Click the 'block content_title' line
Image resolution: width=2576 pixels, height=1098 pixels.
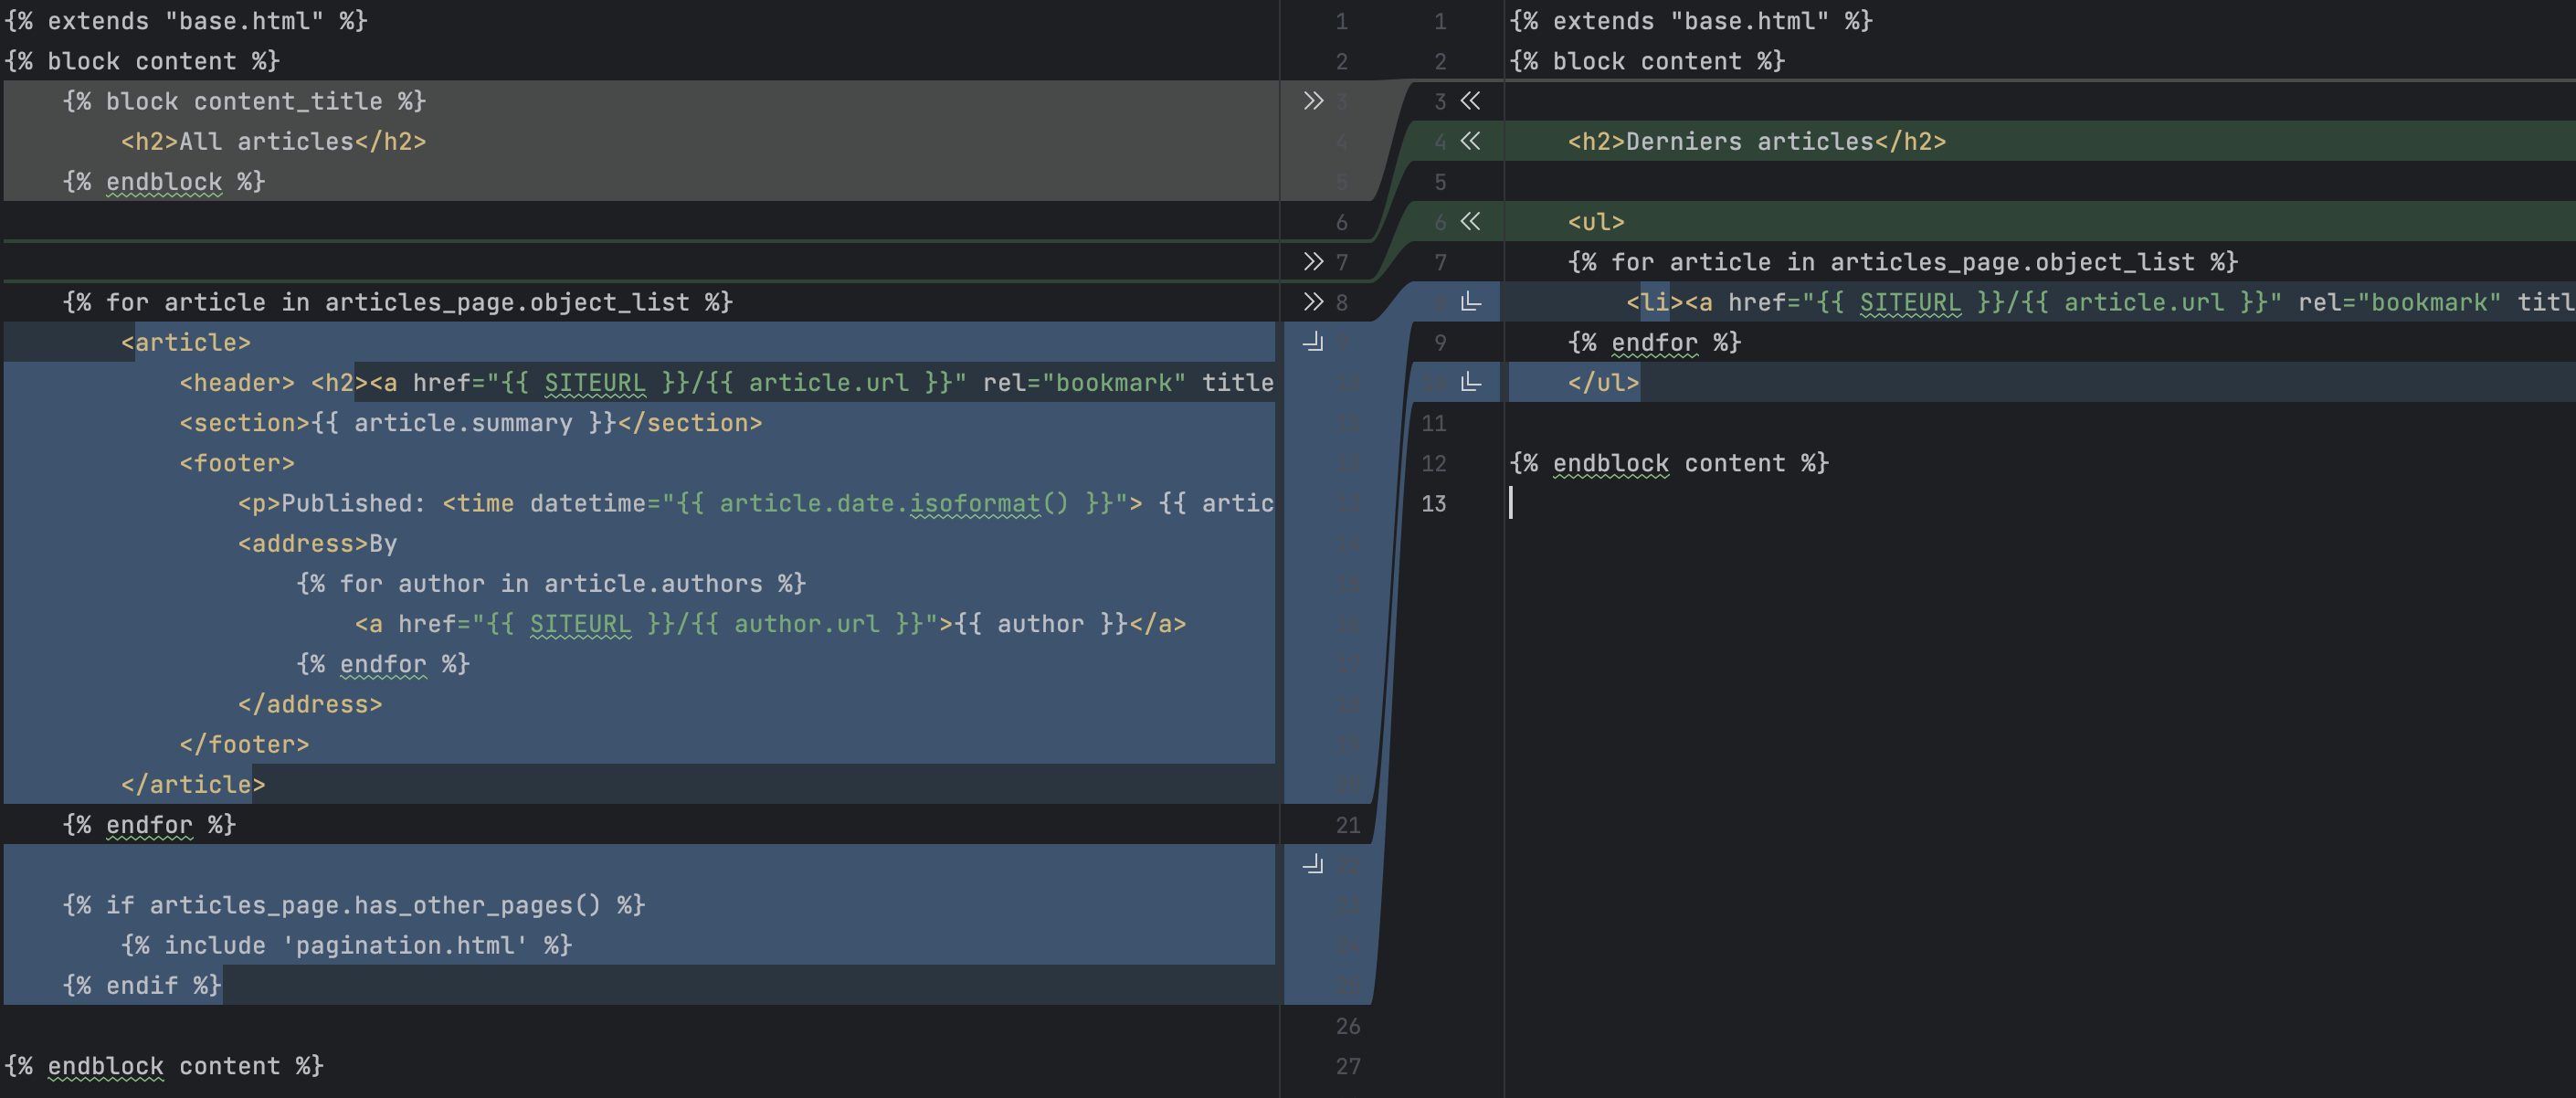[244, 101]
